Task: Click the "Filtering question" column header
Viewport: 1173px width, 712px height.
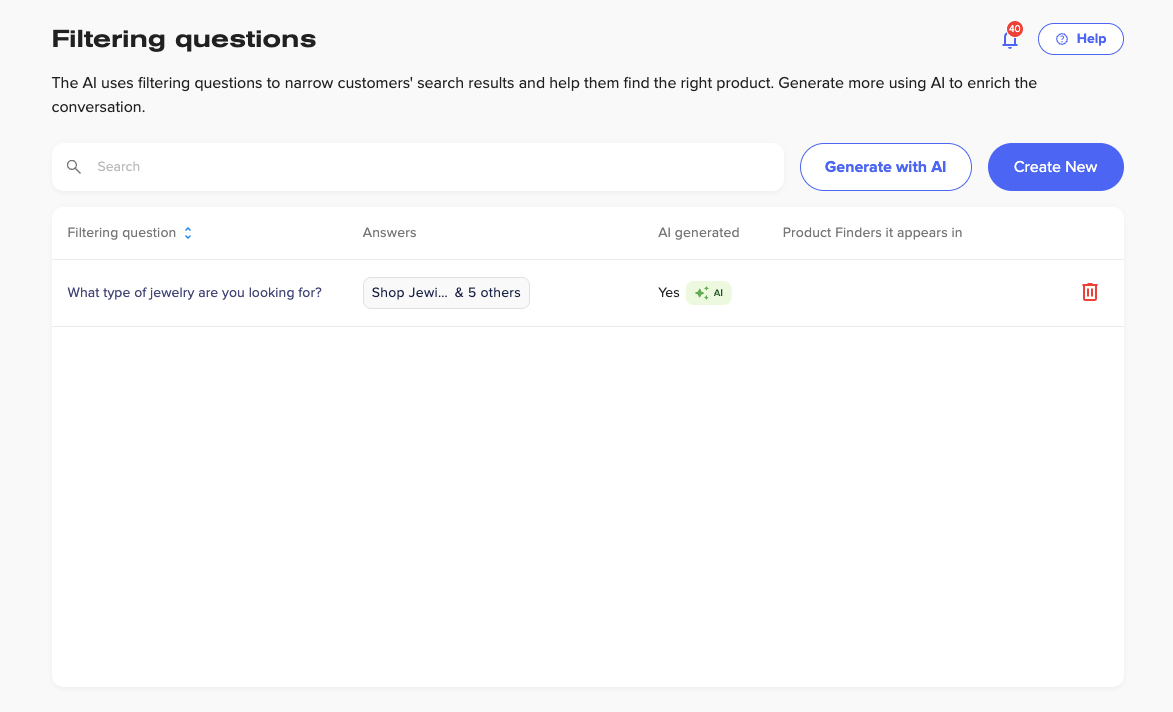Action: pos(121,233)
